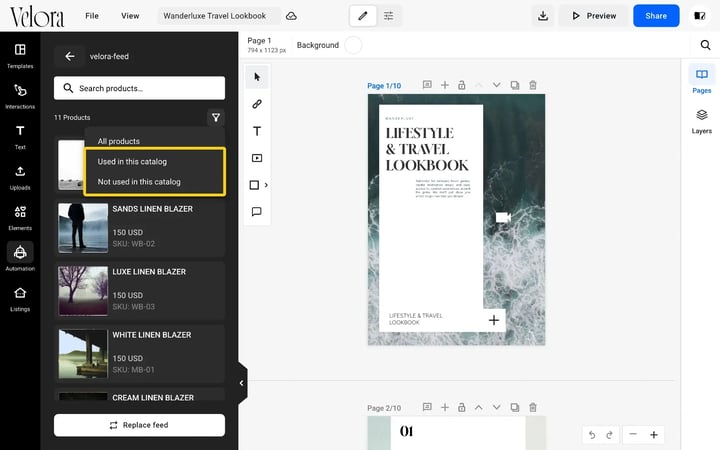Collapse the left side panel

point(242,383)
